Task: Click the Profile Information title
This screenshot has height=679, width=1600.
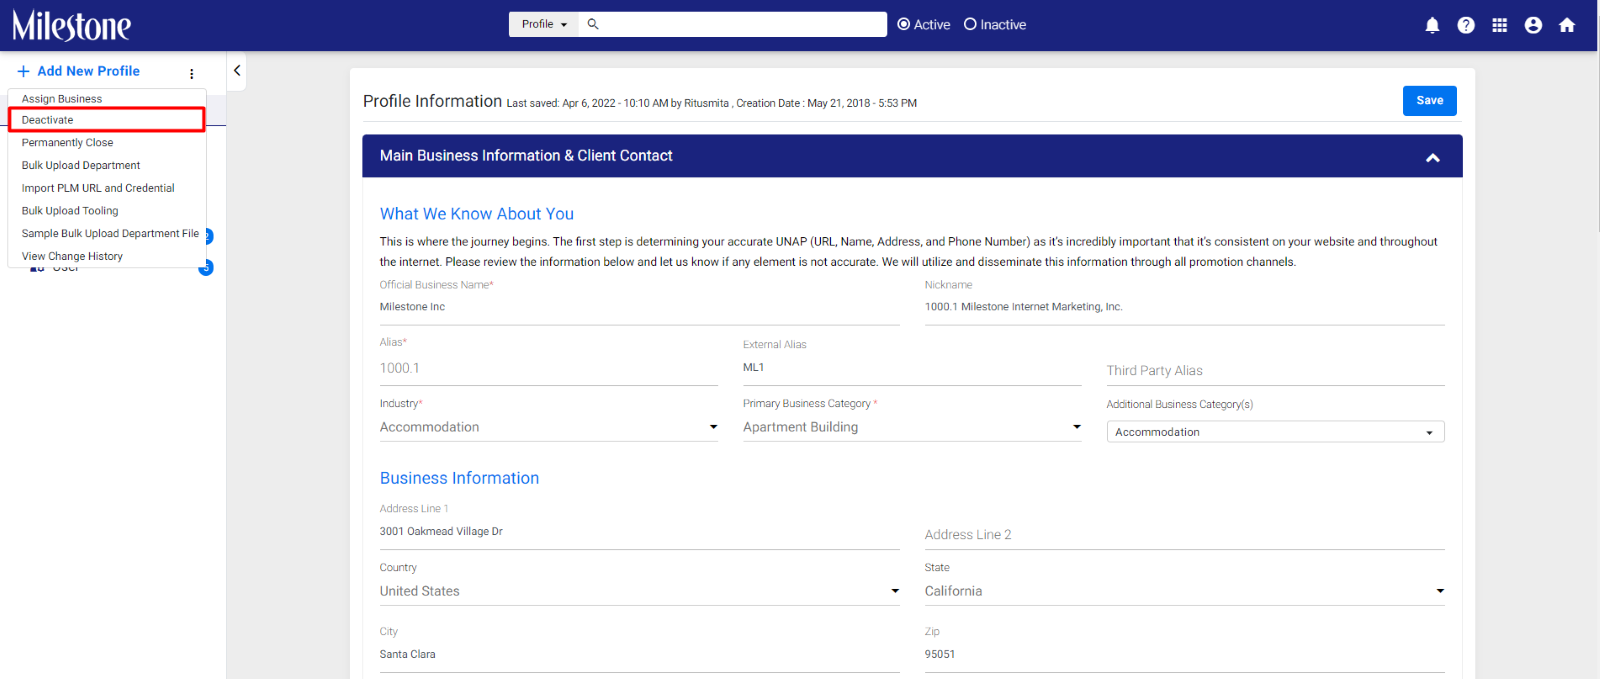Action: tap(432, 101)
